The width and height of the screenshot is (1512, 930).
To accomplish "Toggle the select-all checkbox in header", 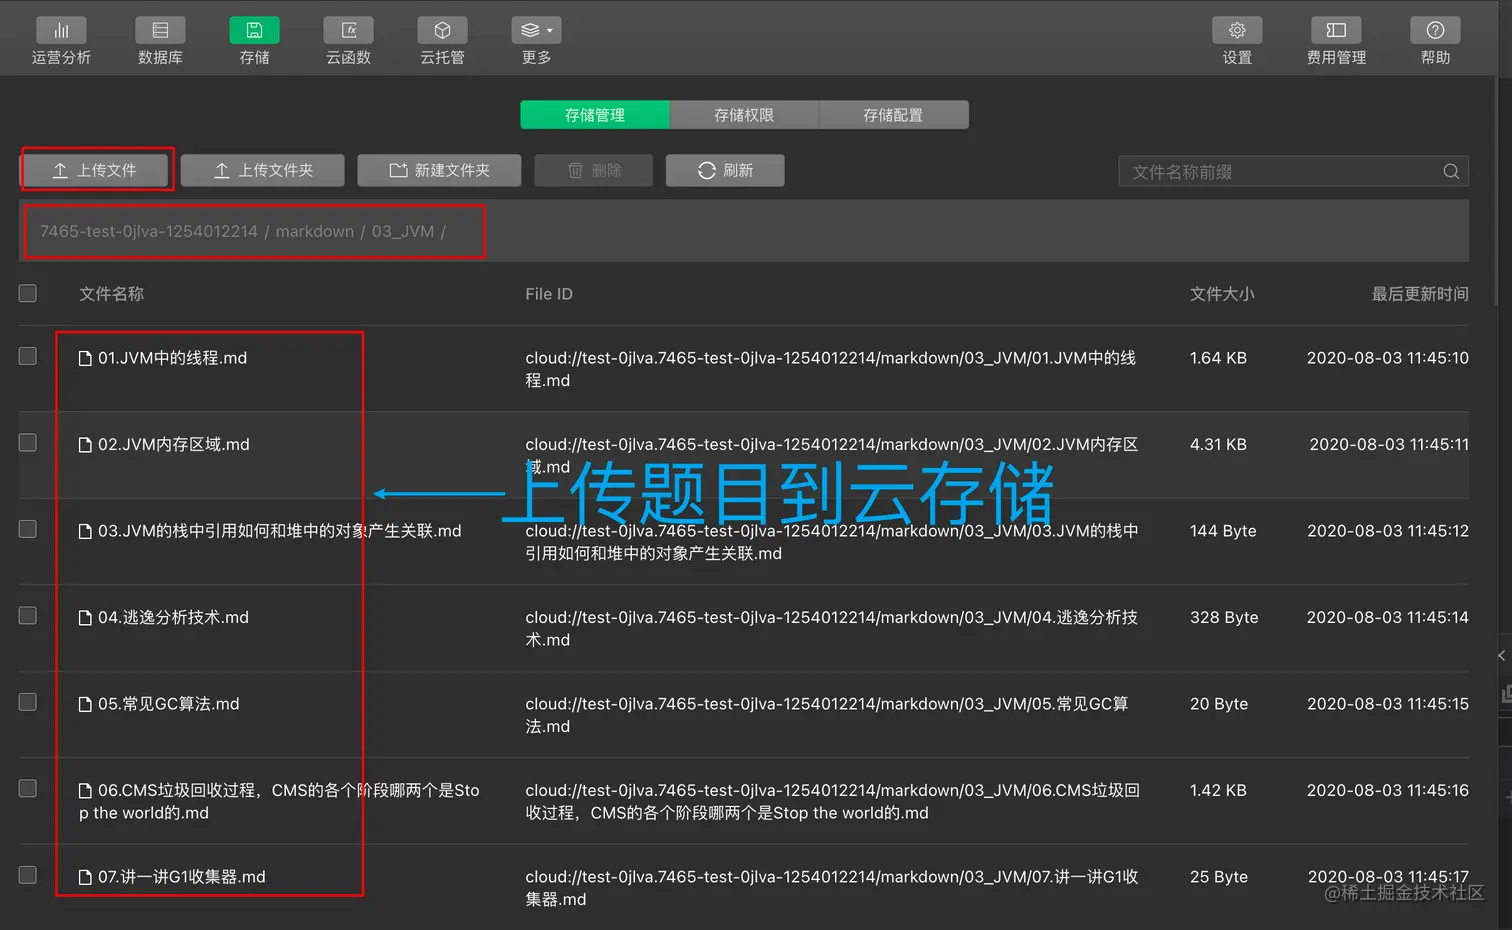I will click(28, 293).
